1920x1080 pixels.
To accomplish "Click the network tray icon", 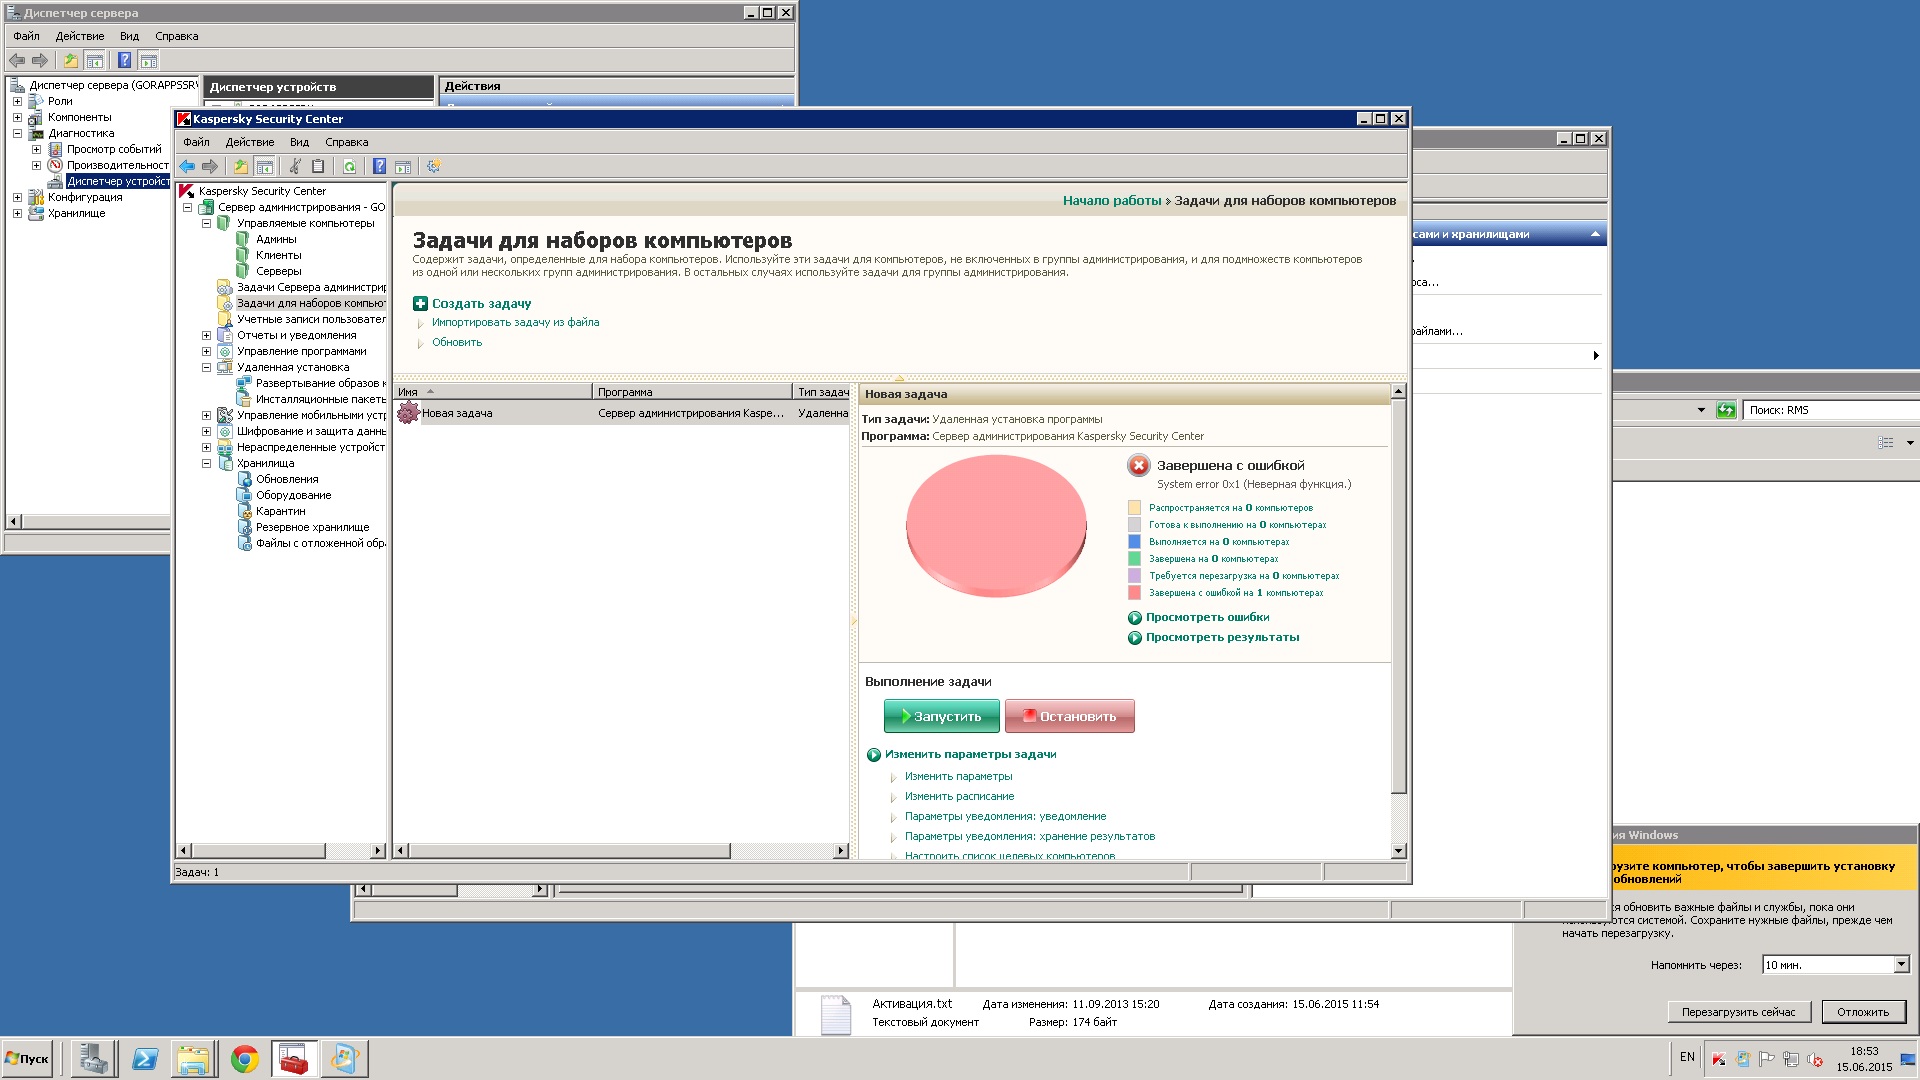I will coord(1791,1059).
